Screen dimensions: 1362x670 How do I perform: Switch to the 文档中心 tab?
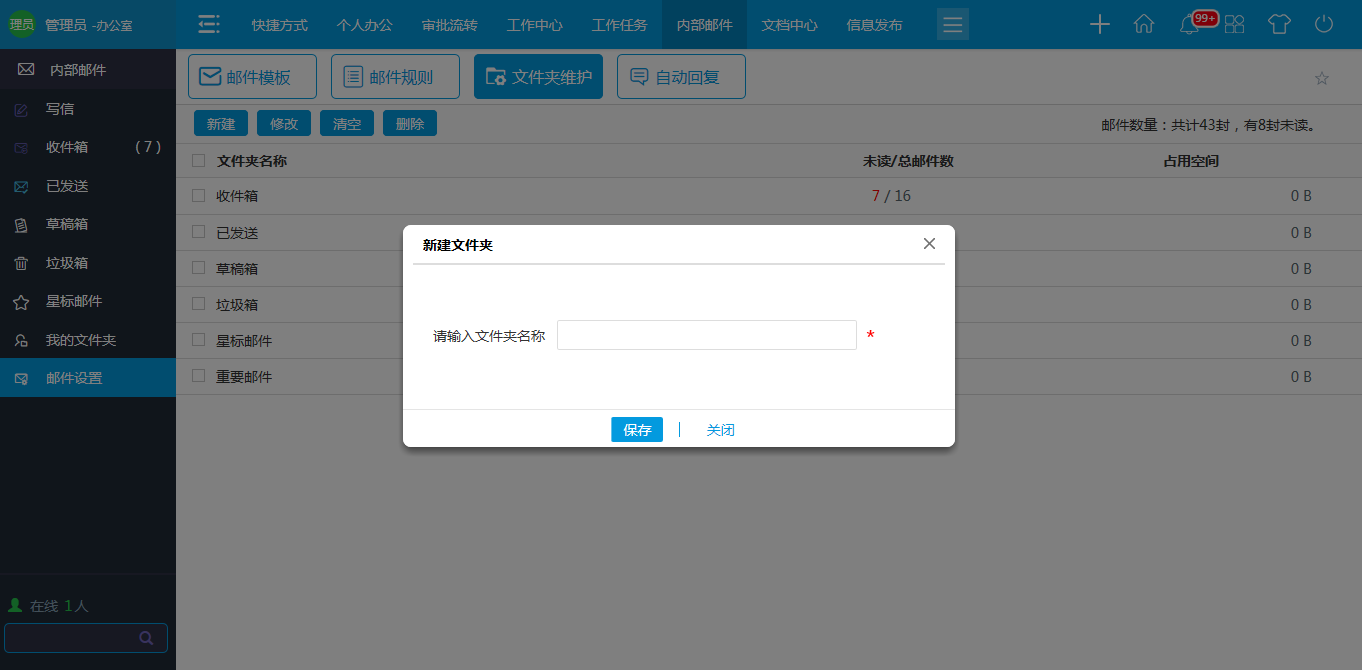789,23
